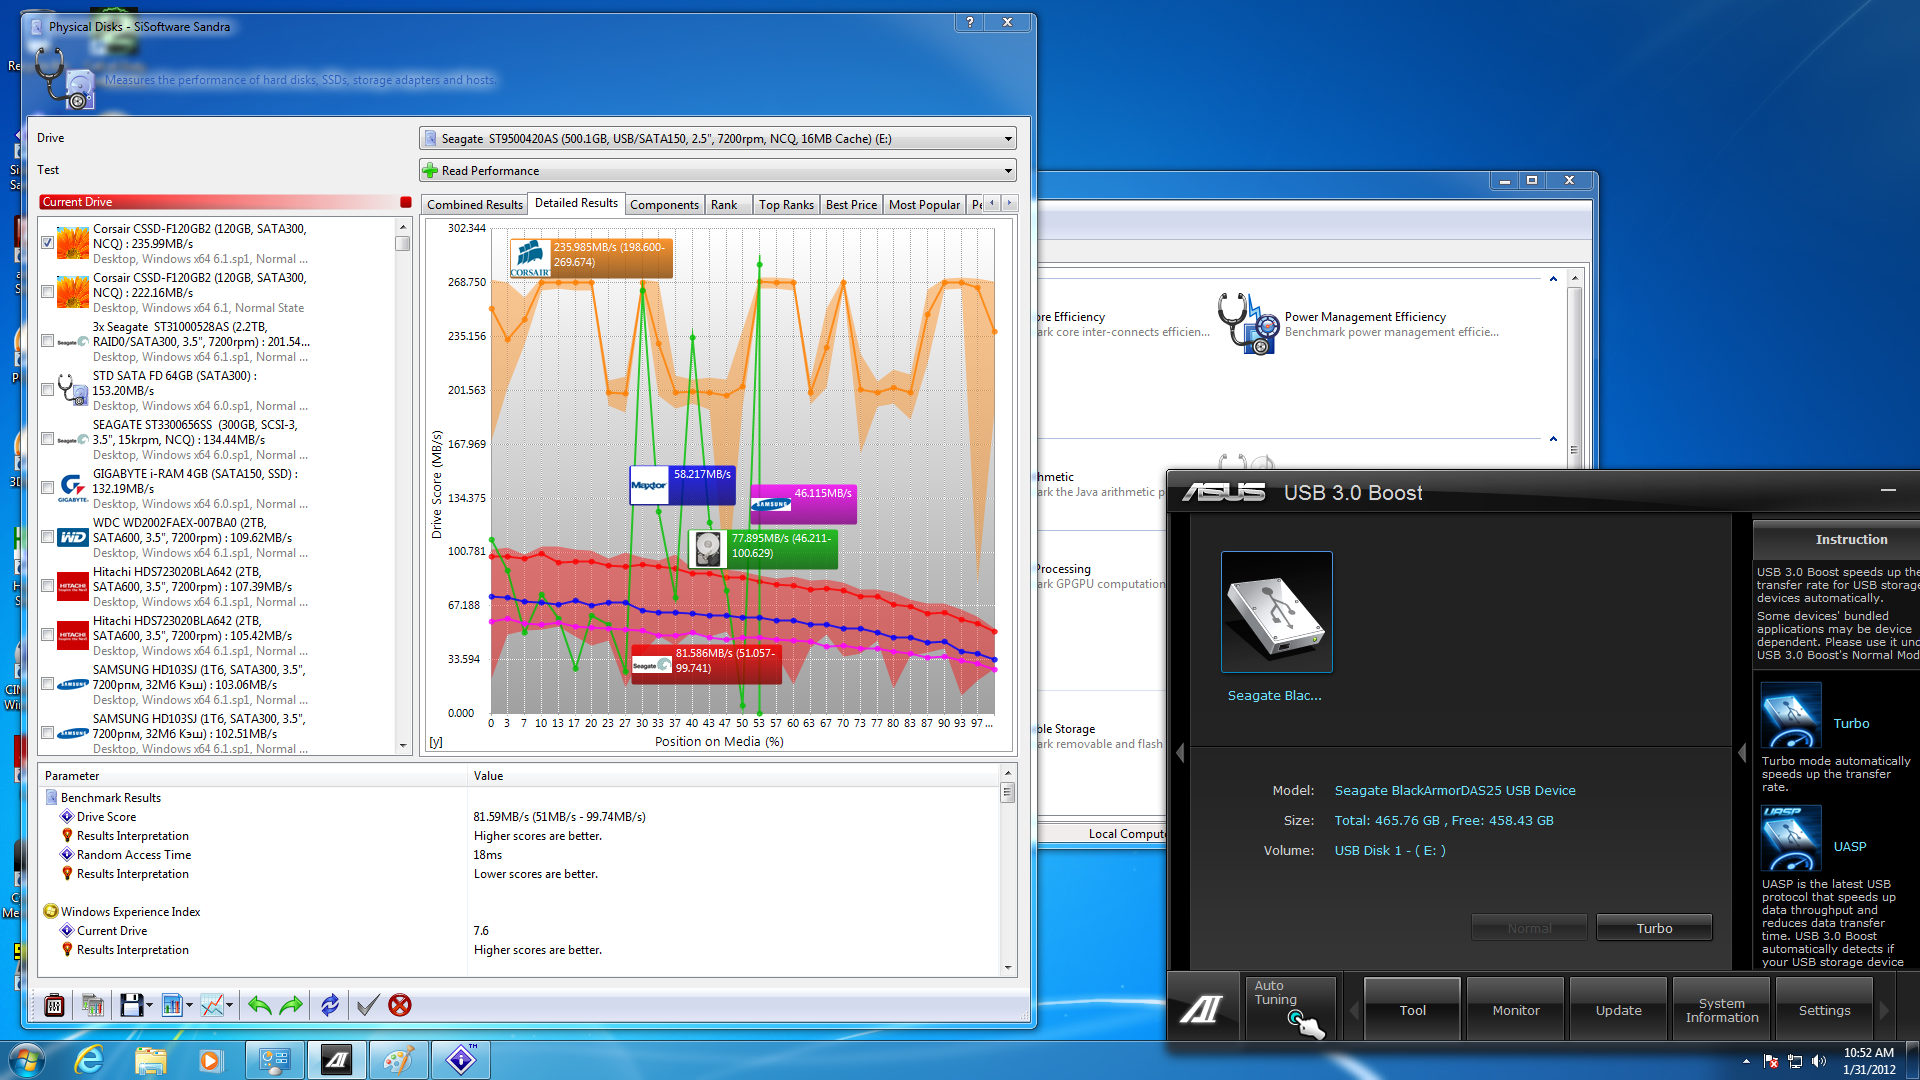Open the Drive selection dropdown
The width and height of the screenshot is (1920, 1080).
[717, 139]
